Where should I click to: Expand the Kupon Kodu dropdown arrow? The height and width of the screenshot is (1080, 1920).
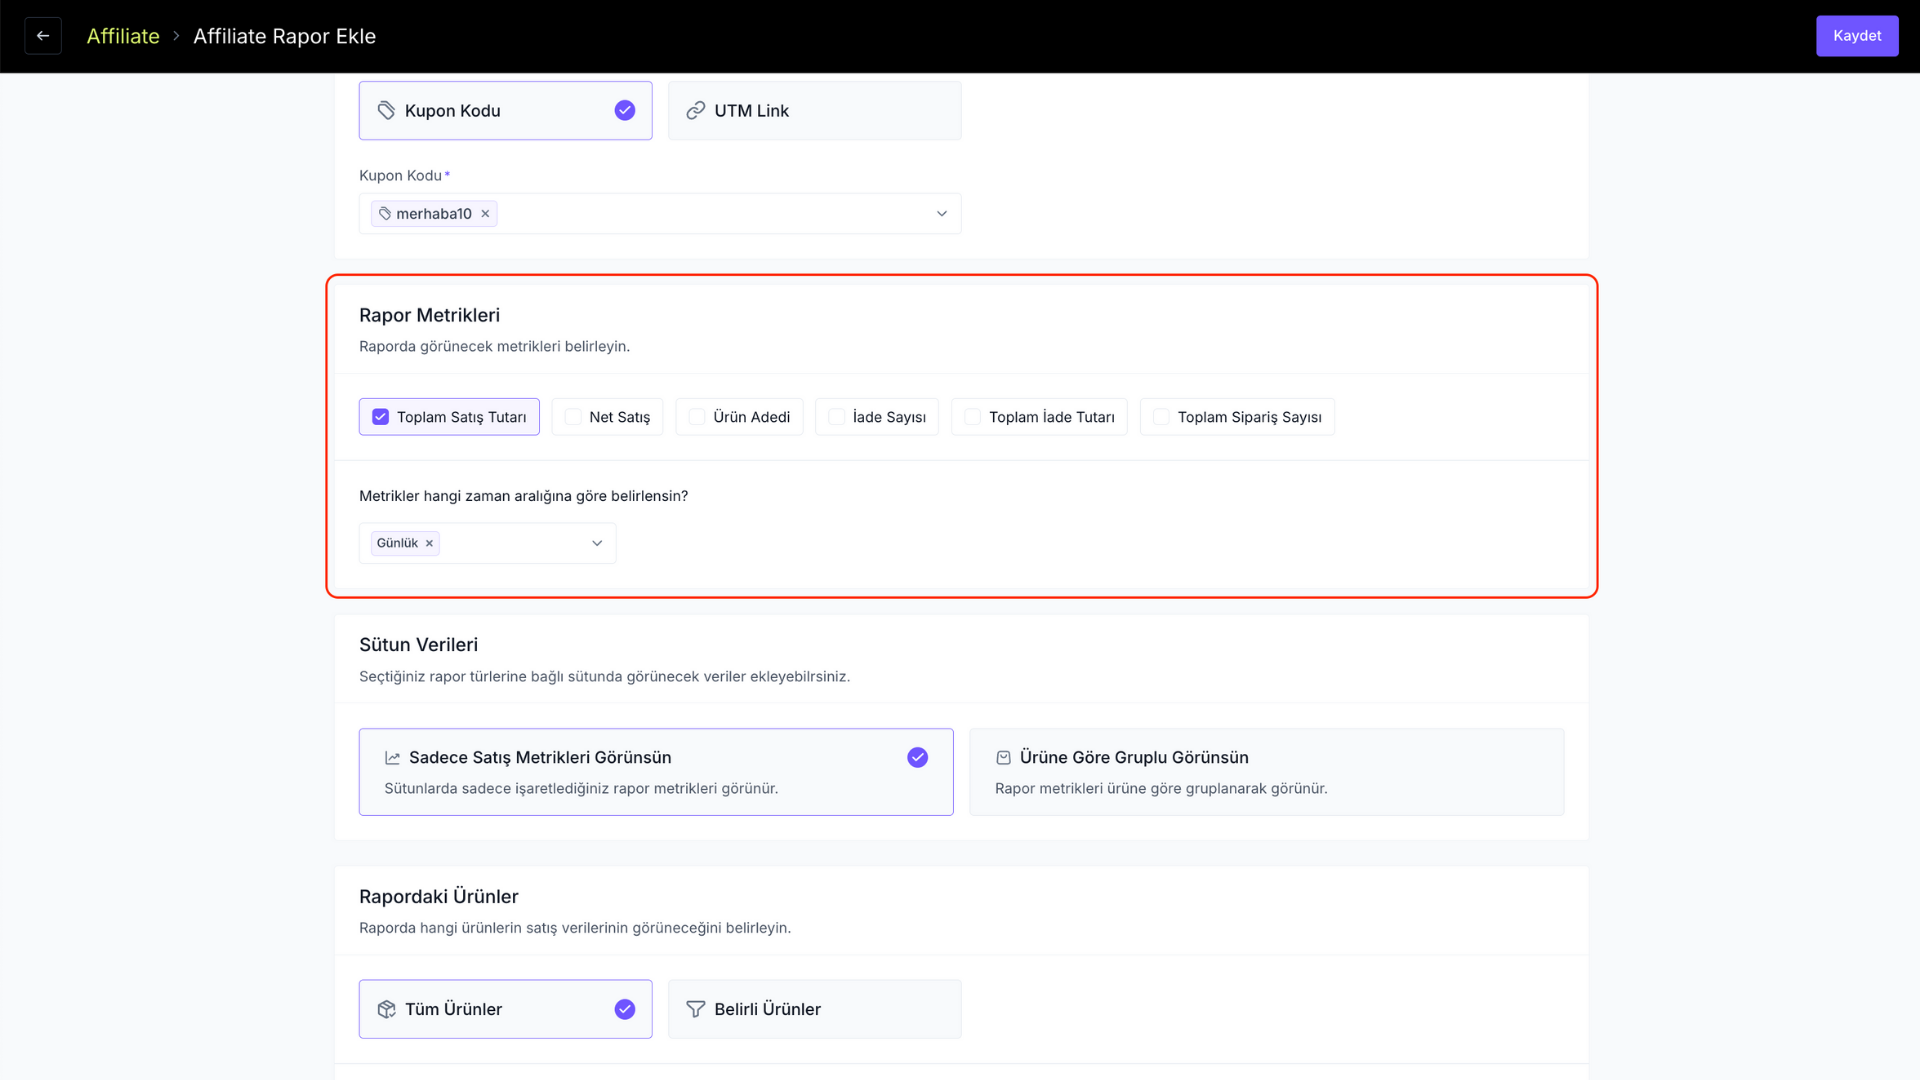[x=941, y=214]
